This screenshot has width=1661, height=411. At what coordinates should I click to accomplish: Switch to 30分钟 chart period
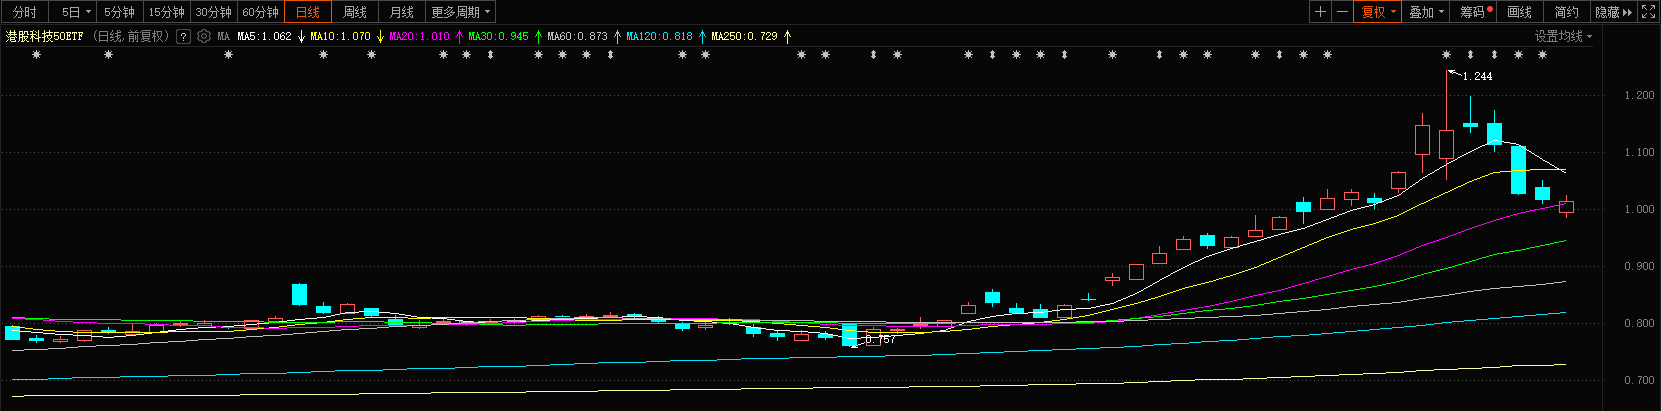[213, 12]
